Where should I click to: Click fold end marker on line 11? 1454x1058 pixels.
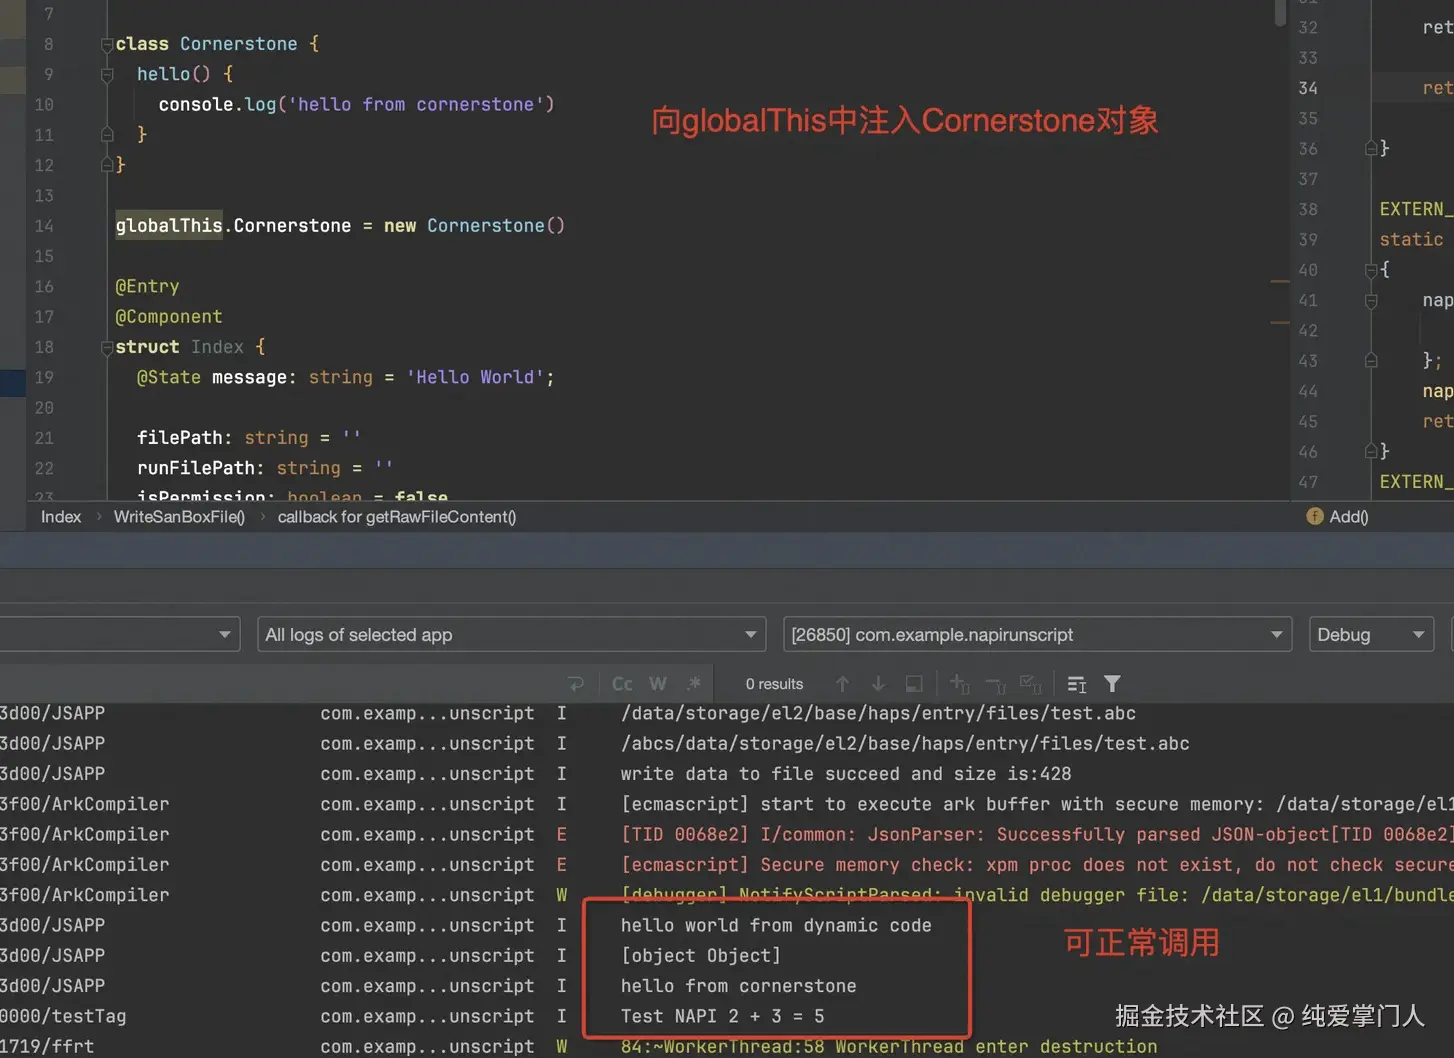107,134
